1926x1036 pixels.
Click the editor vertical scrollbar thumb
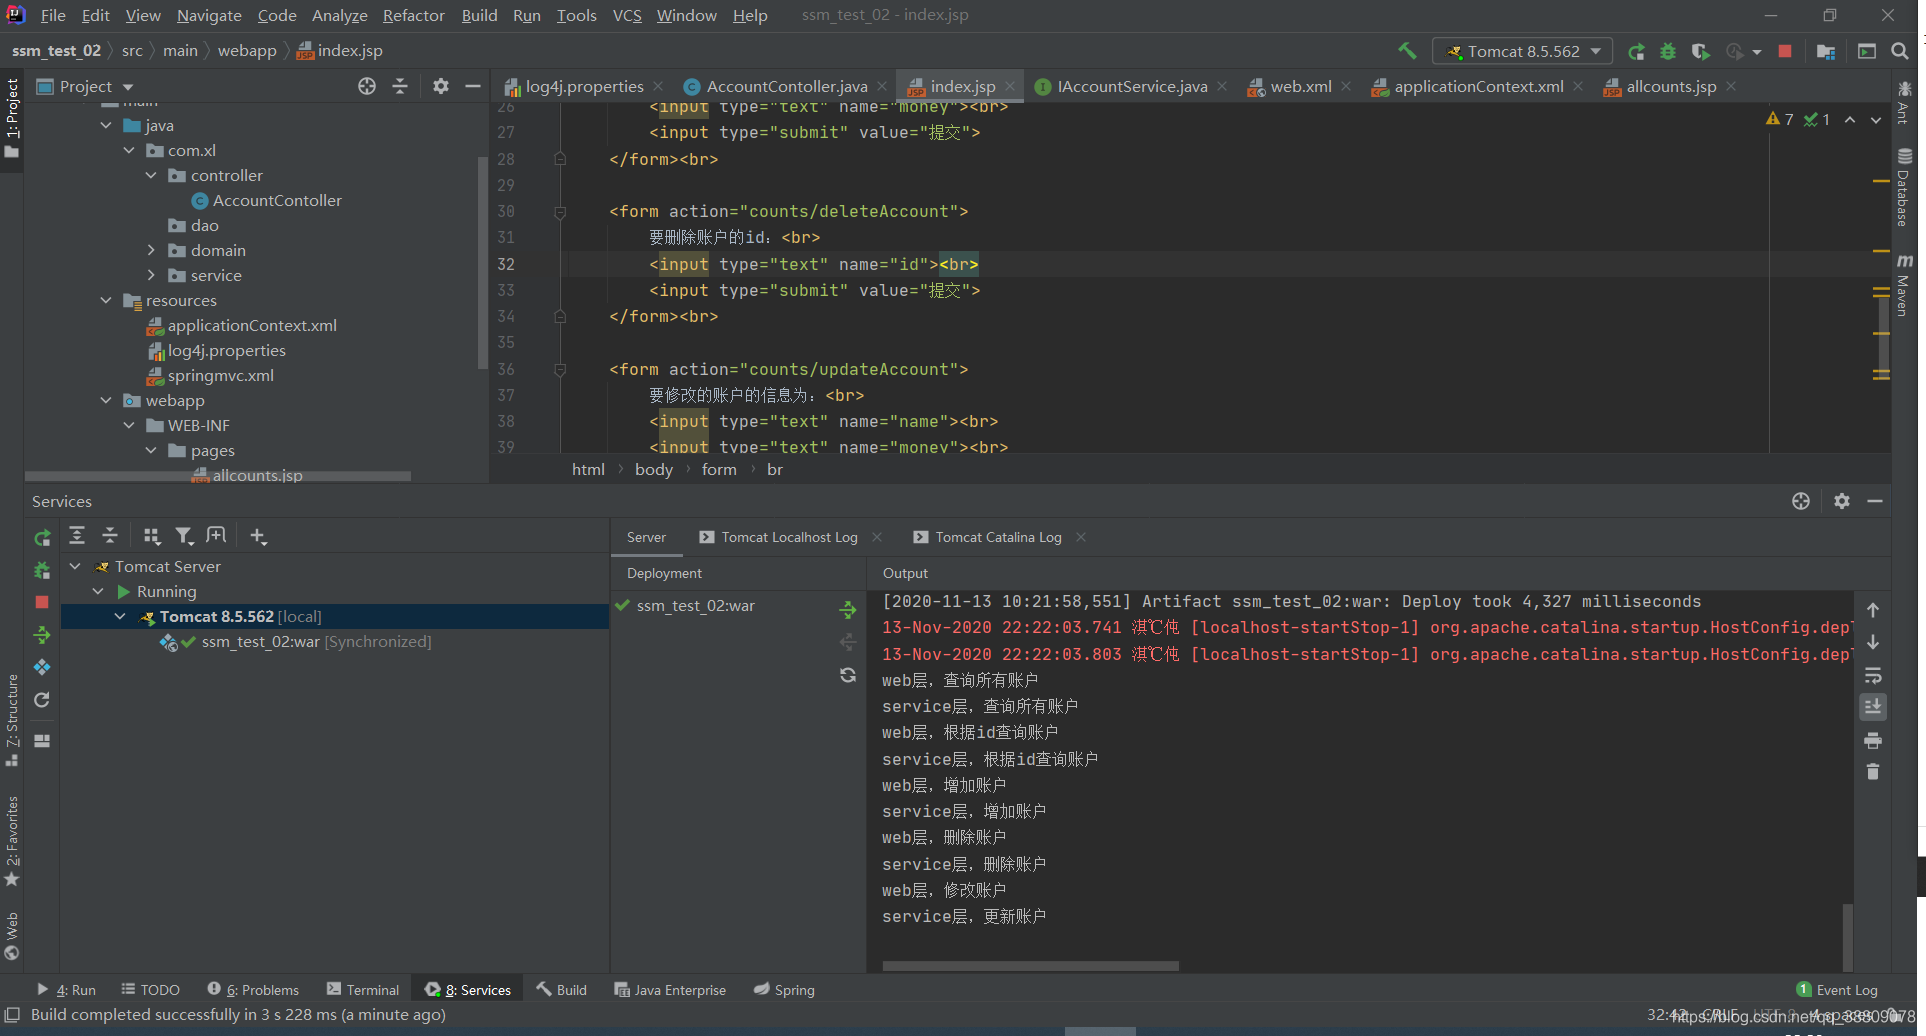coord(1883,340)
